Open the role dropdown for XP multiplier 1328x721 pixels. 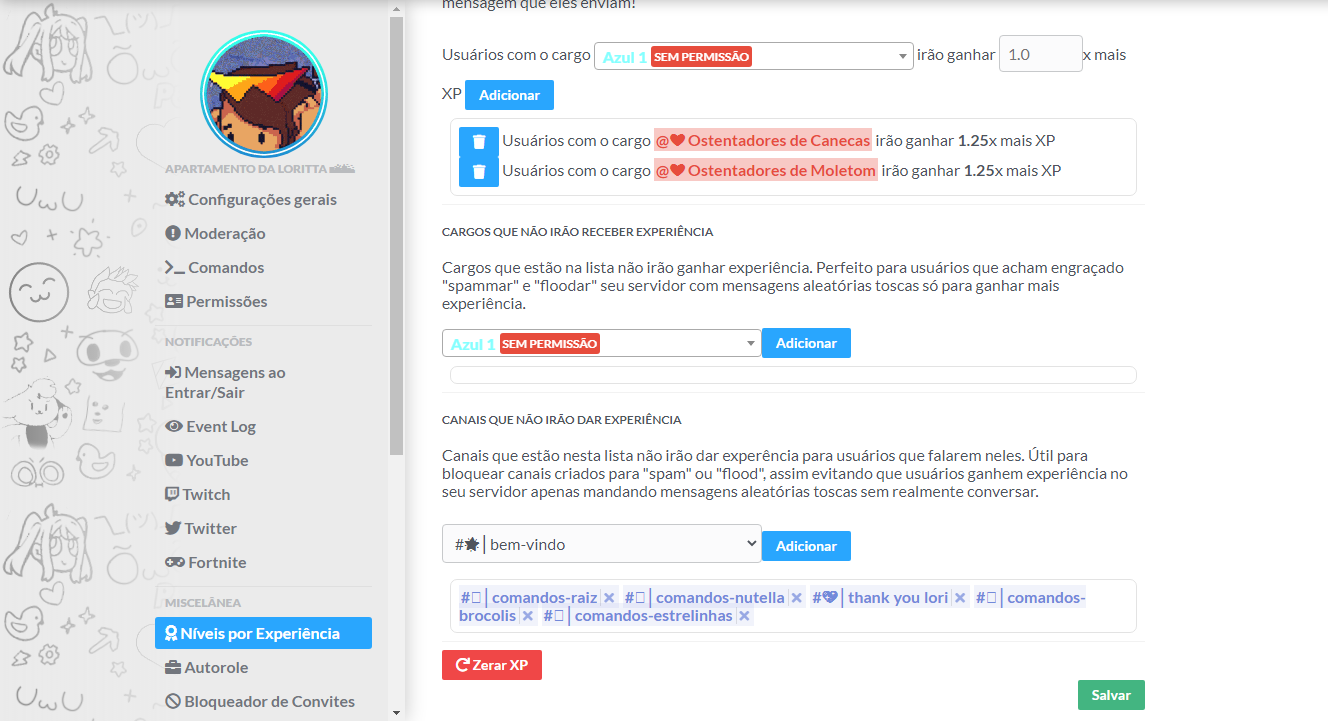click(753, 56)
